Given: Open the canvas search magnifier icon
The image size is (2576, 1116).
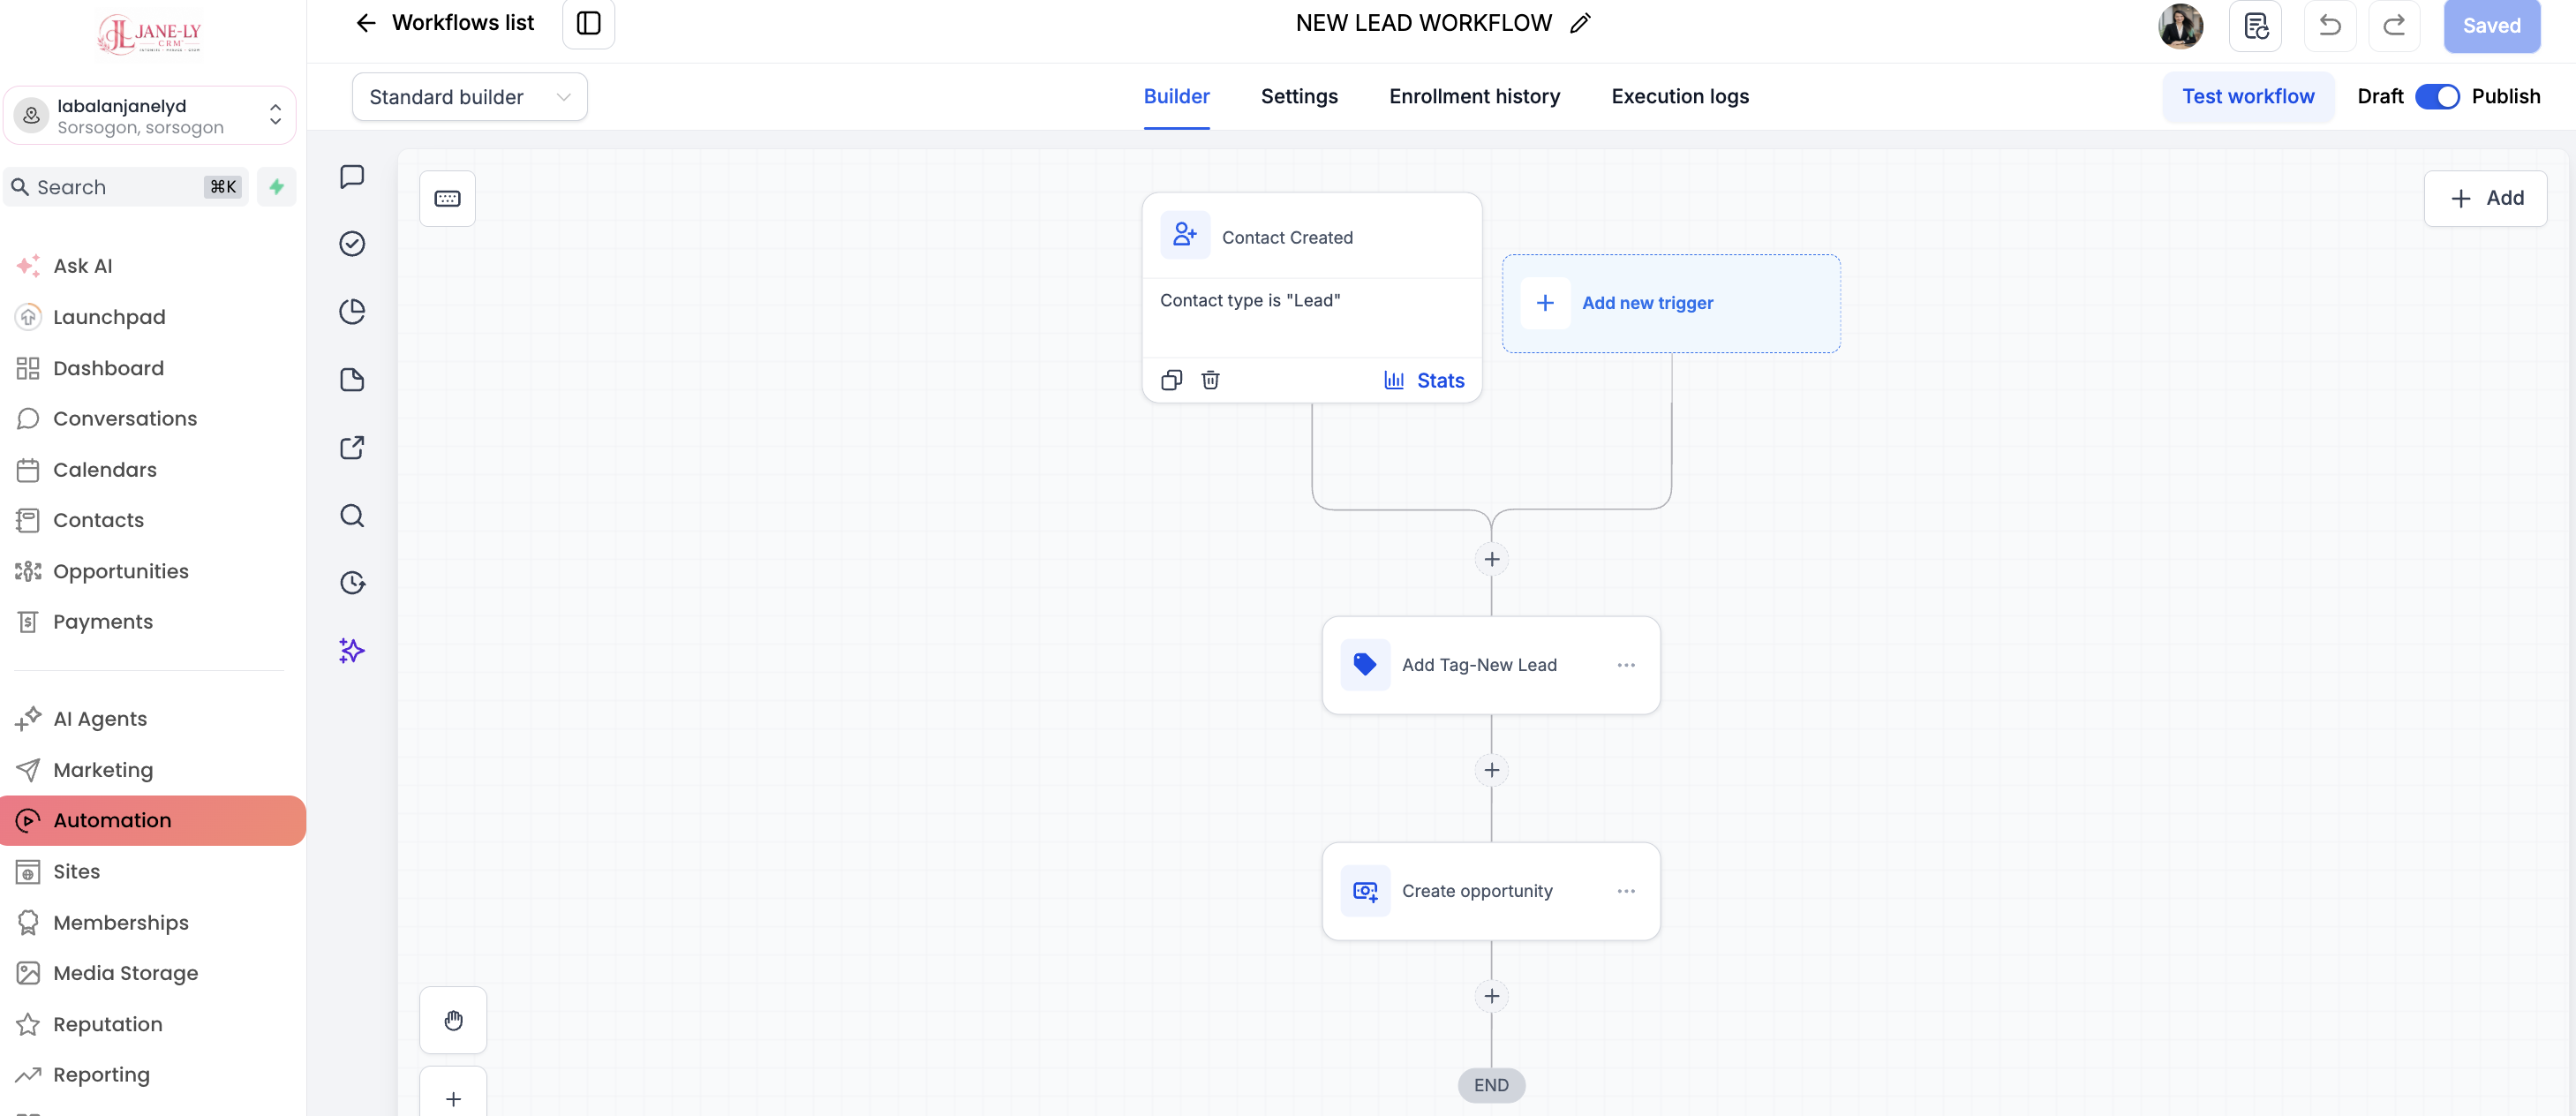Looking at the screenshot, I should coord(352,516).
